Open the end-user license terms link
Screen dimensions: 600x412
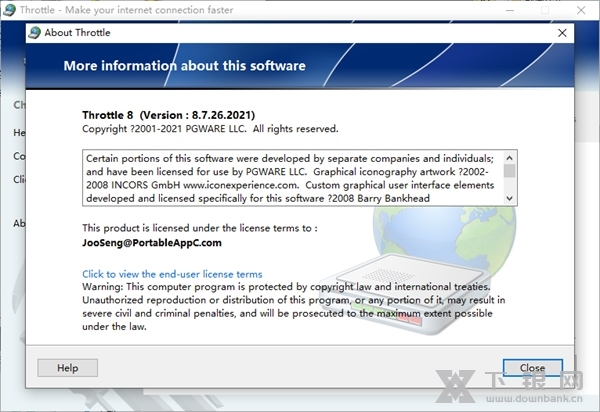(x=172, y=274)
